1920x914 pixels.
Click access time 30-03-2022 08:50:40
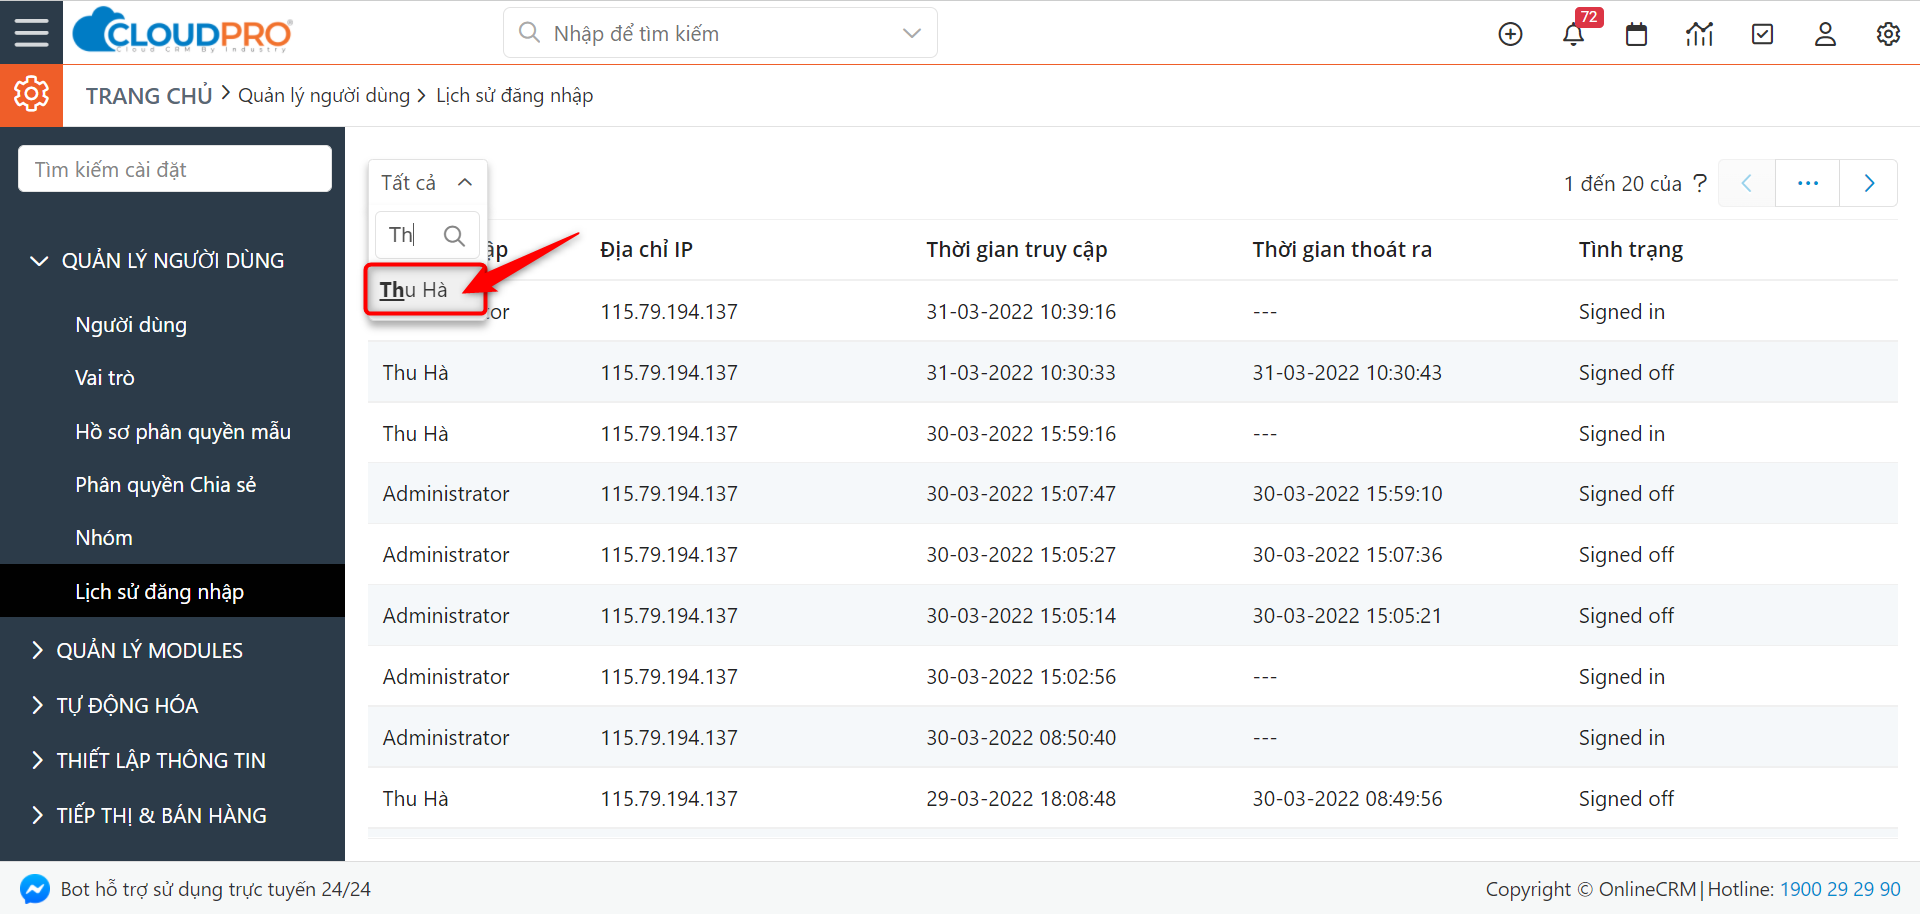pos(1021,738)
